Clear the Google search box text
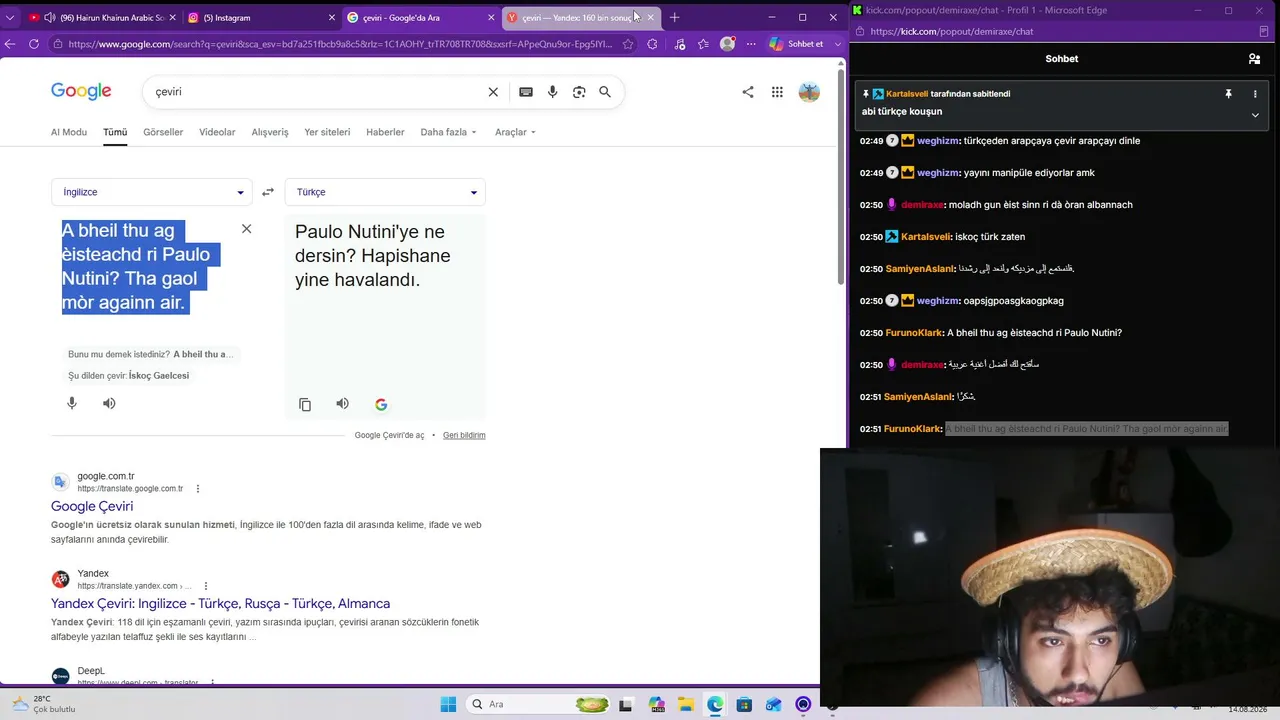The image size is (1280, 720). (x=493, y=92)
